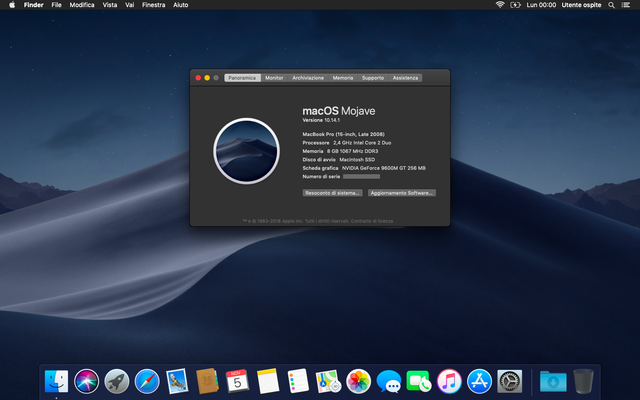
Task: Open Safari compass icon in Dock
Action: tap(147, 381)
